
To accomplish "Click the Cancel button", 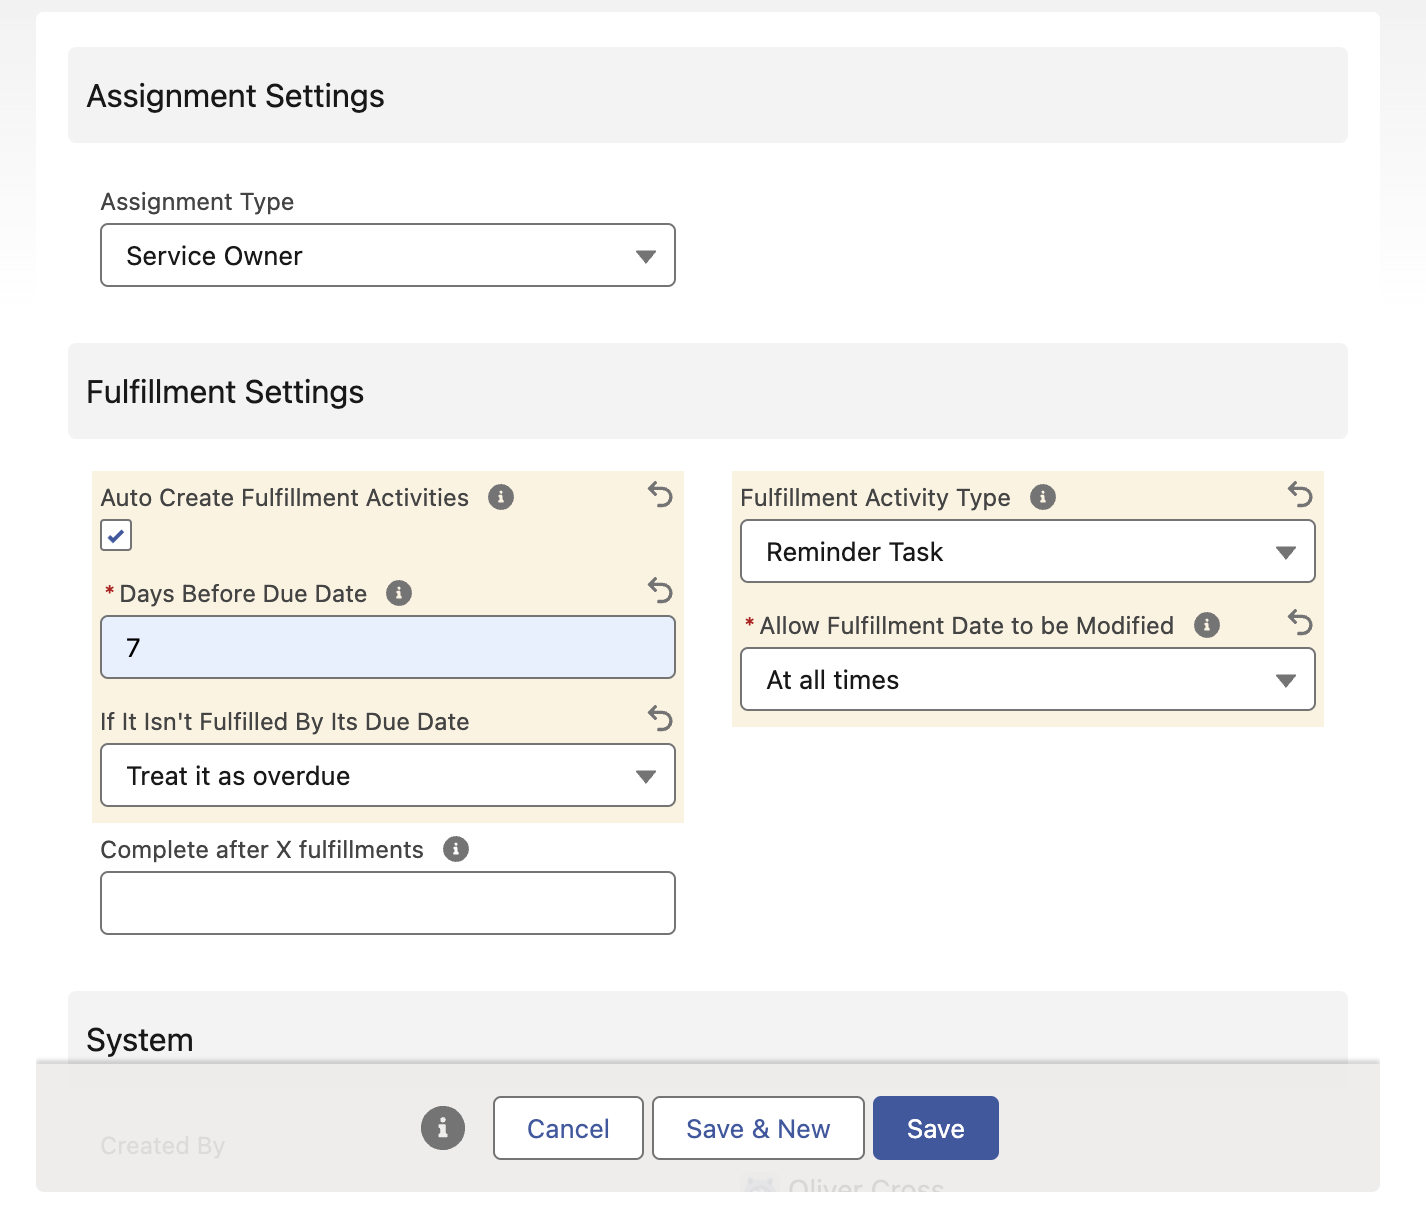I will tap(568, 1128).
